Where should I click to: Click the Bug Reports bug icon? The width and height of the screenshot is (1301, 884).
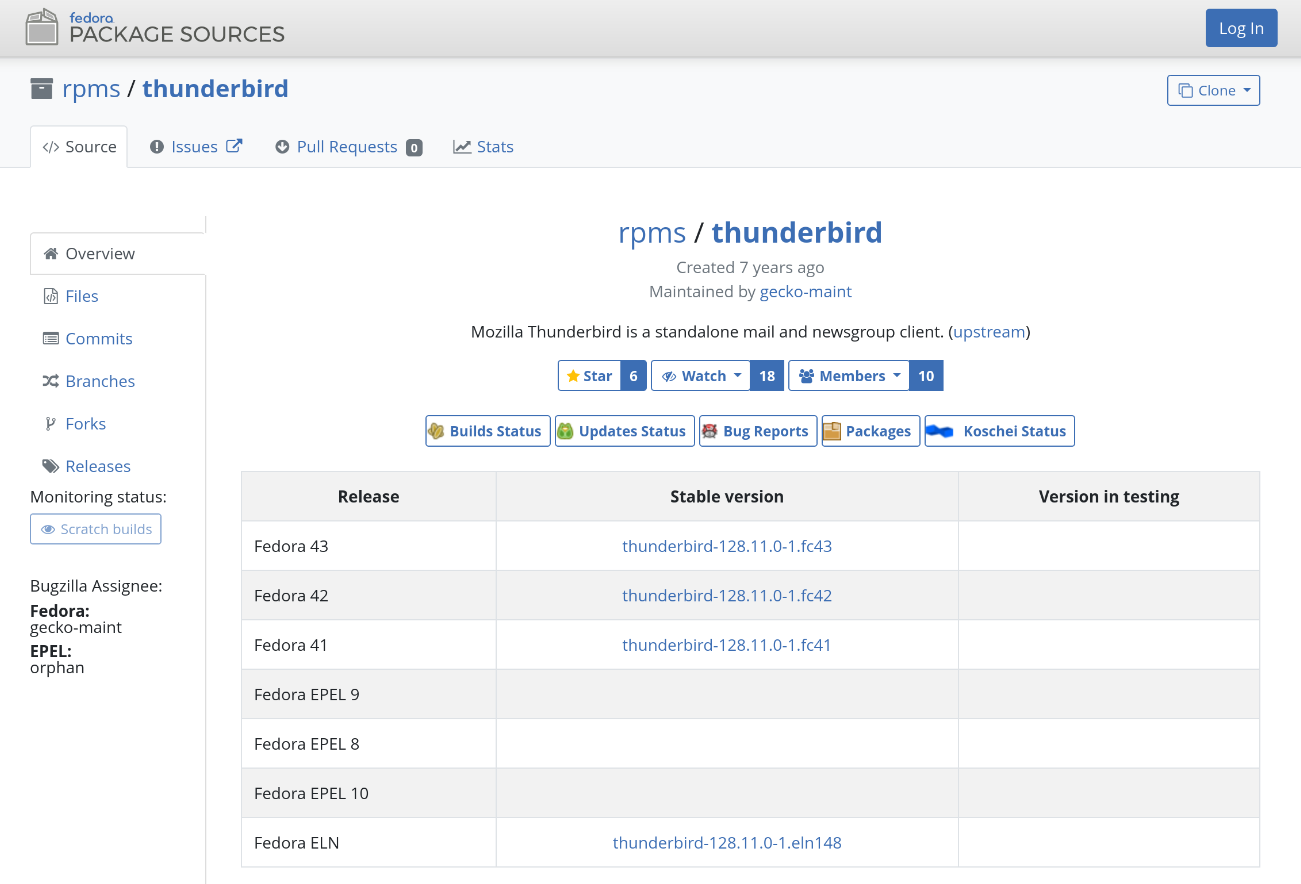709,431
